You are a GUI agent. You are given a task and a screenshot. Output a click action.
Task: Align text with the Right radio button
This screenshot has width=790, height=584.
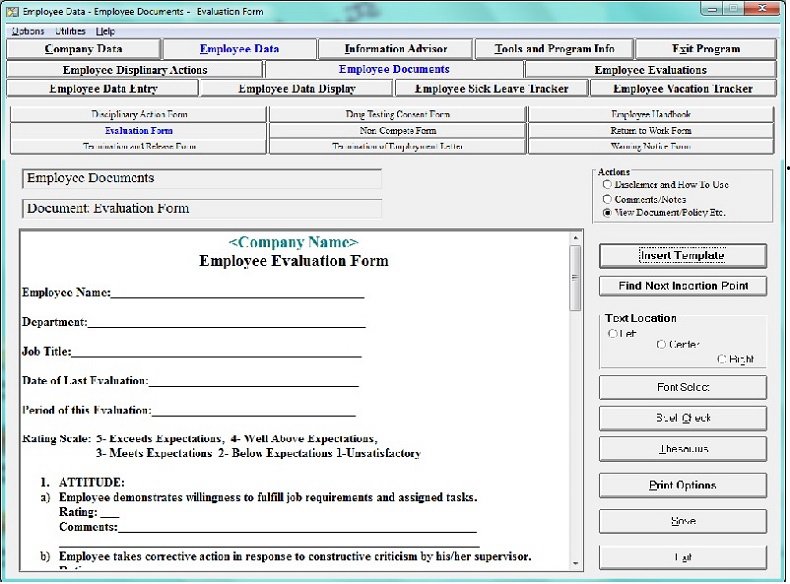(723, 359)
